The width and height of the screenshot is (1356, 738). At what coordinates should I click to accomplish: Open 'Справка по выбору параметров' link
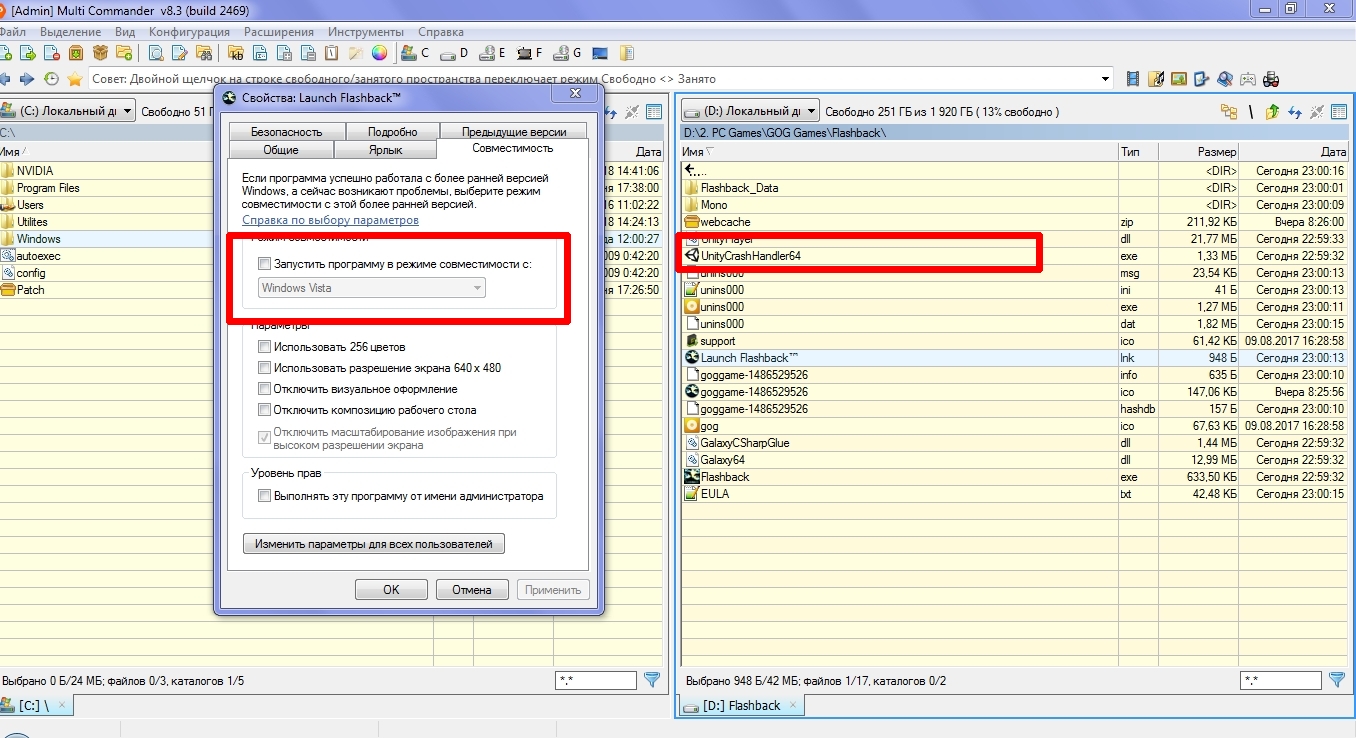[330, 220]
